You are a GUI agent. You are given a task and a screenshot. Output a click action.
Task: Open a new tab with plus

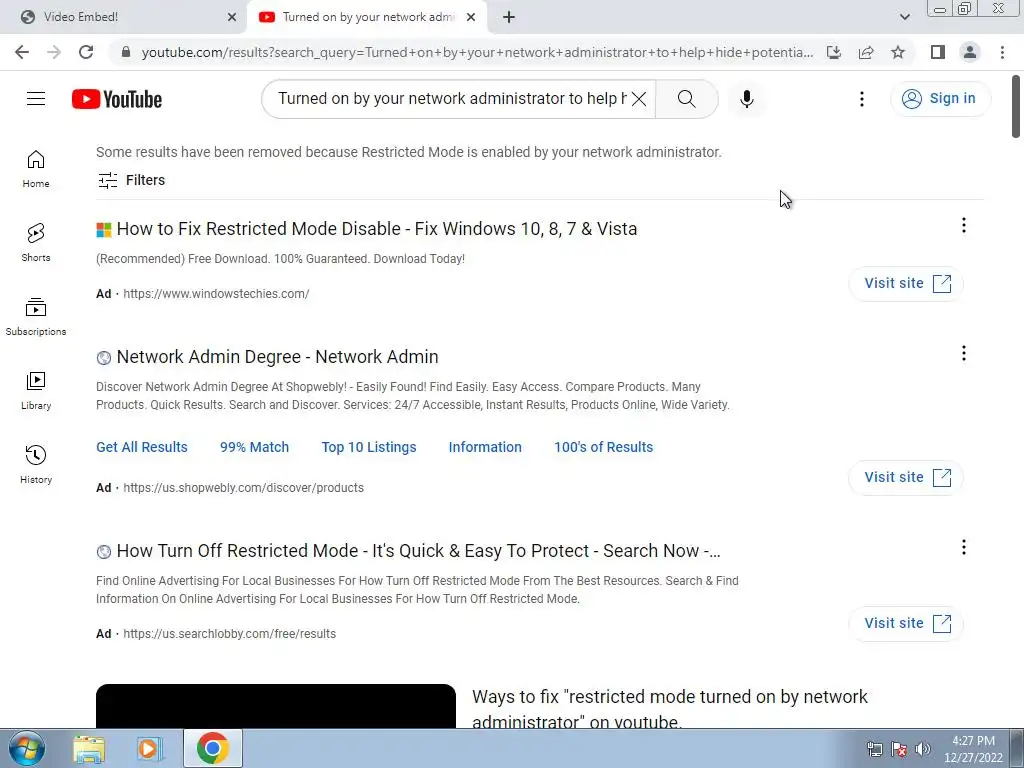509,17
